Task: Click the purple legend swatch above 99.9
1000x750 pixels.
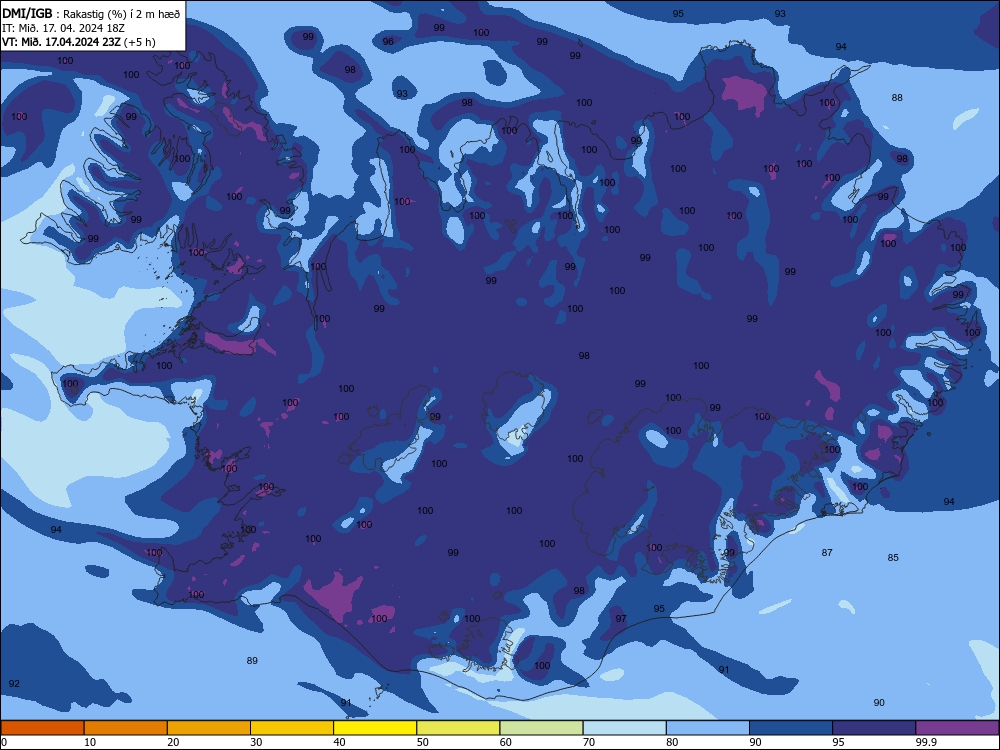Action: [x=957, y=728]
